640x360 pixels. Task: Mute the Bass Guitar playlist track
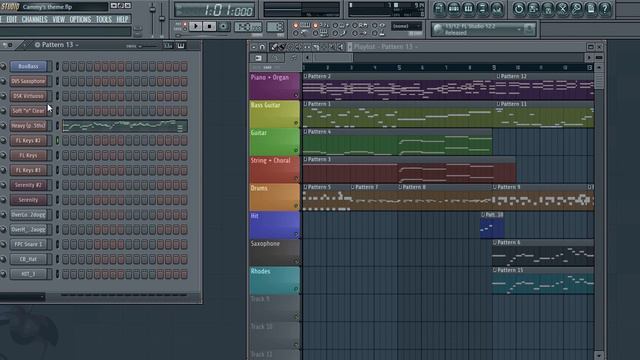(296, 123)
